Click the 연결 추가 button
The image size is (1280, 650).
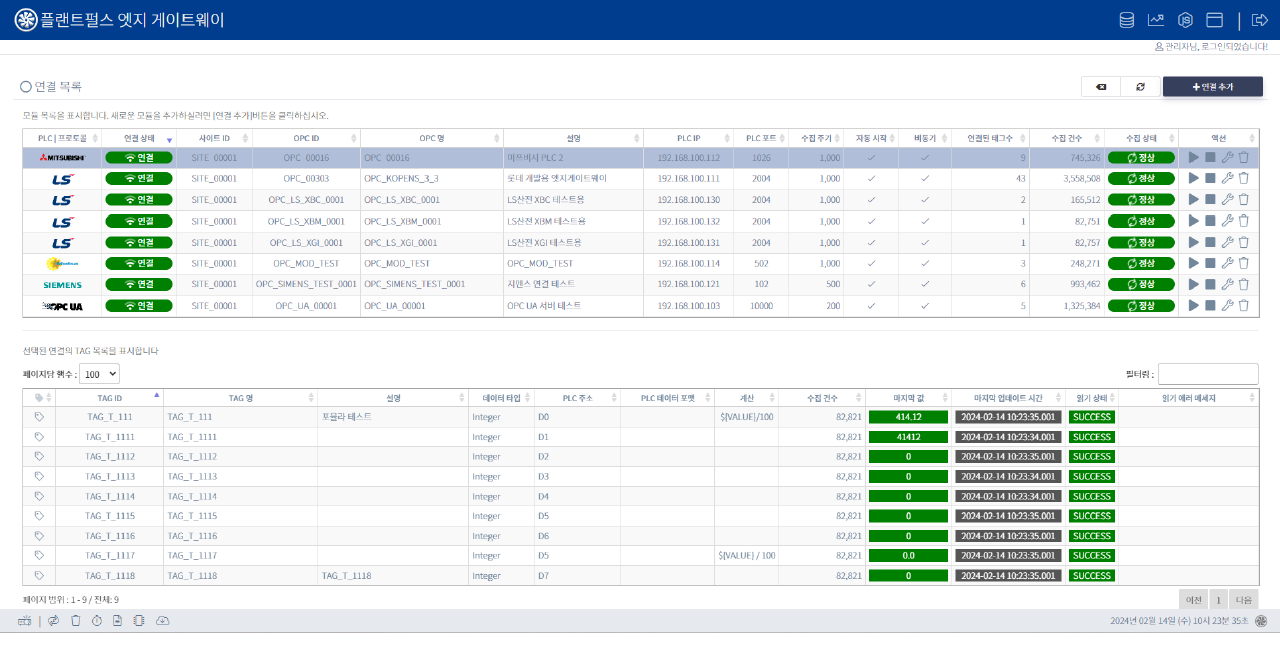1212,87
